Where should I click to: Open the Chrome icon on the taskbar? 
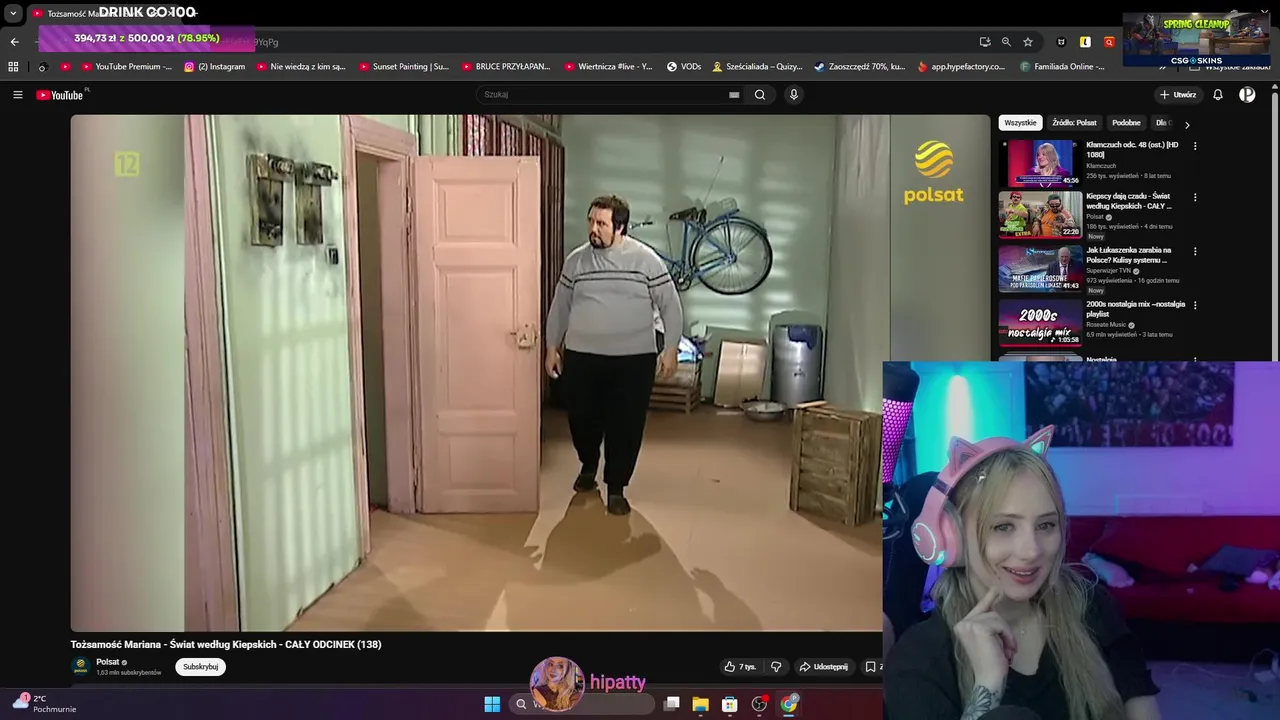tap(789, 704)
